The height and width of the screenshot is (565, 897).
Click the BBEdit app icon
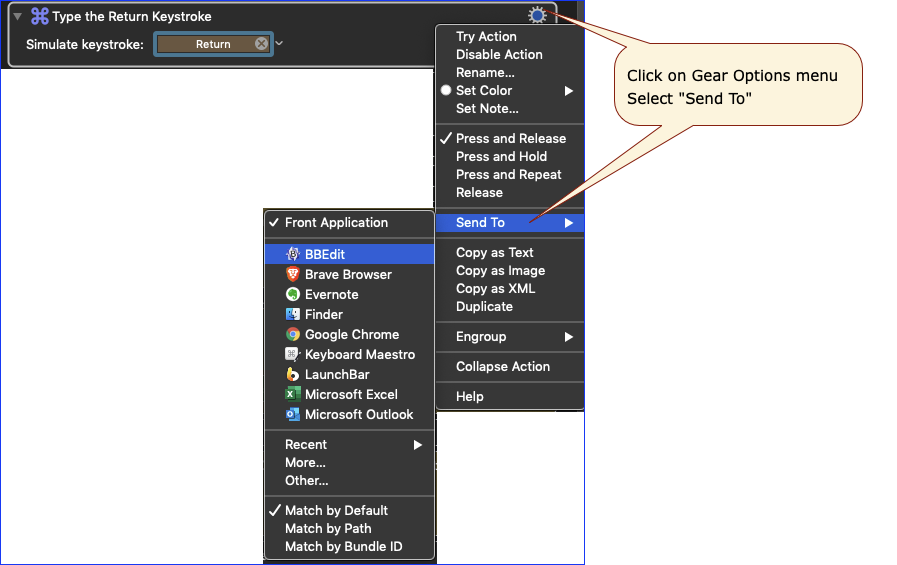(x=293, y=254)
